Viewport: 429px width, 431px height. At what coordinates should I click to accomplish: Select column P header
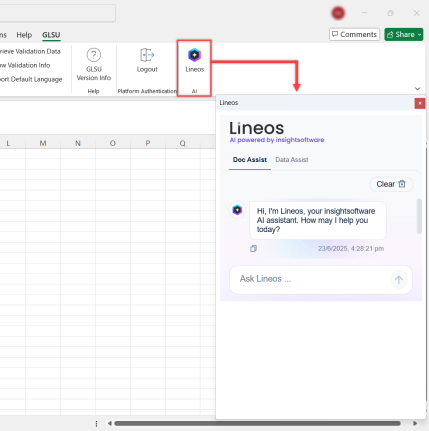pos(148,143)
